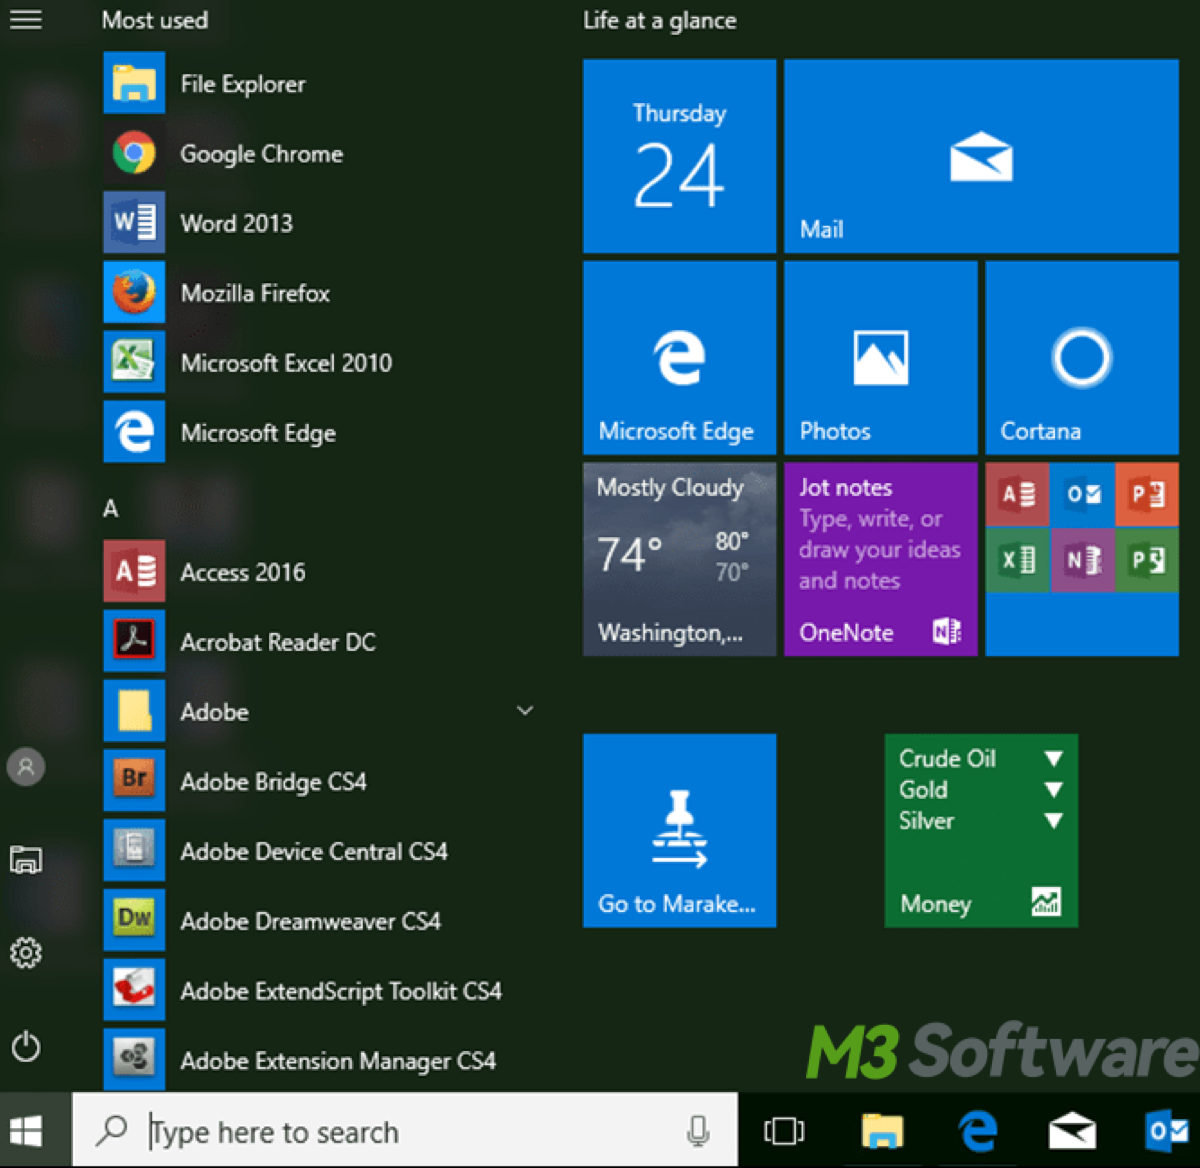Open the user account icon

point(26,767)
